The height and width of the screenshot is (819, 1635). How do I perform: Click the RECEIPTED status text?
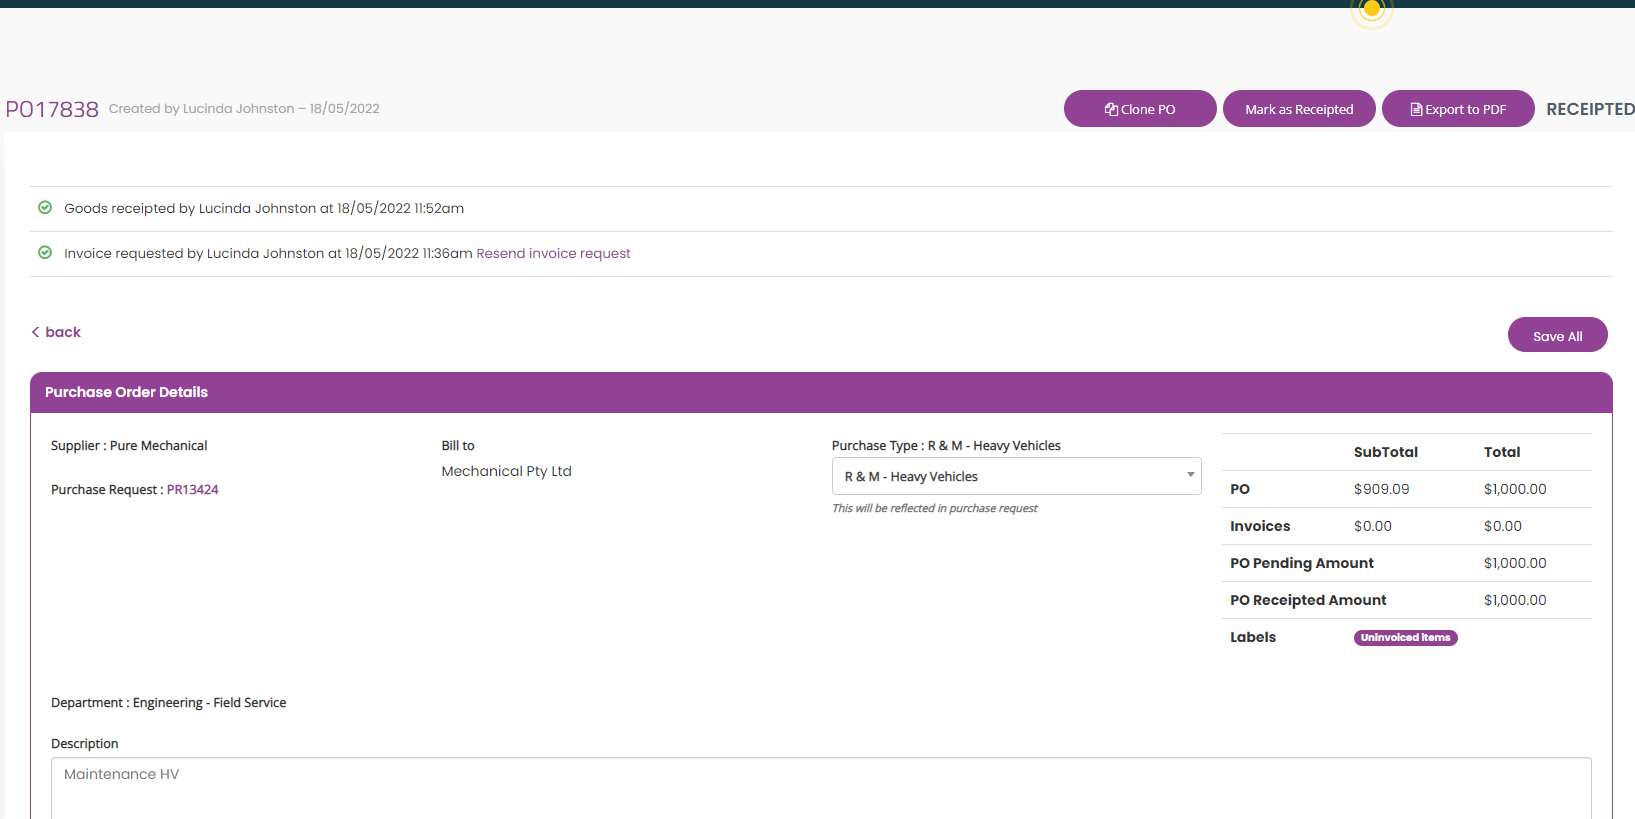(1590, 109)
